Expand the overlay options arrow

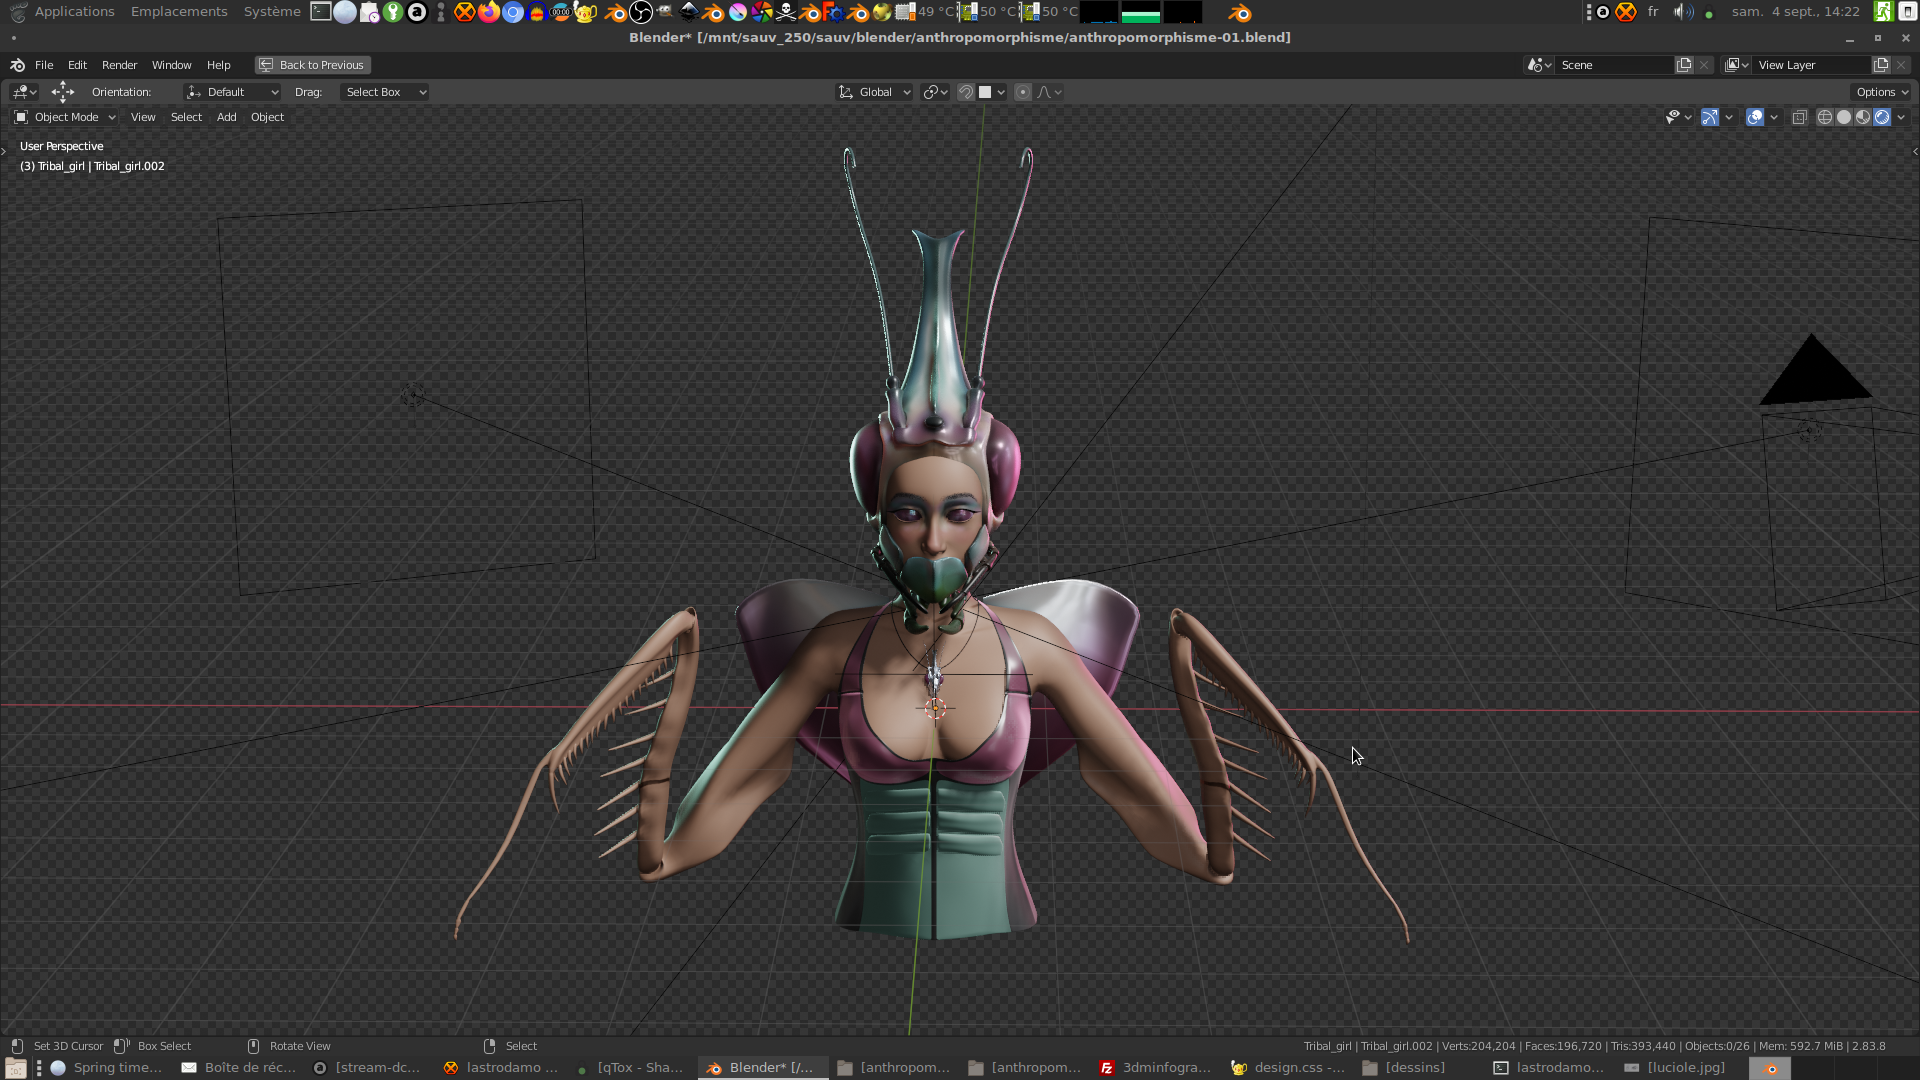[x=1774, y=118]
